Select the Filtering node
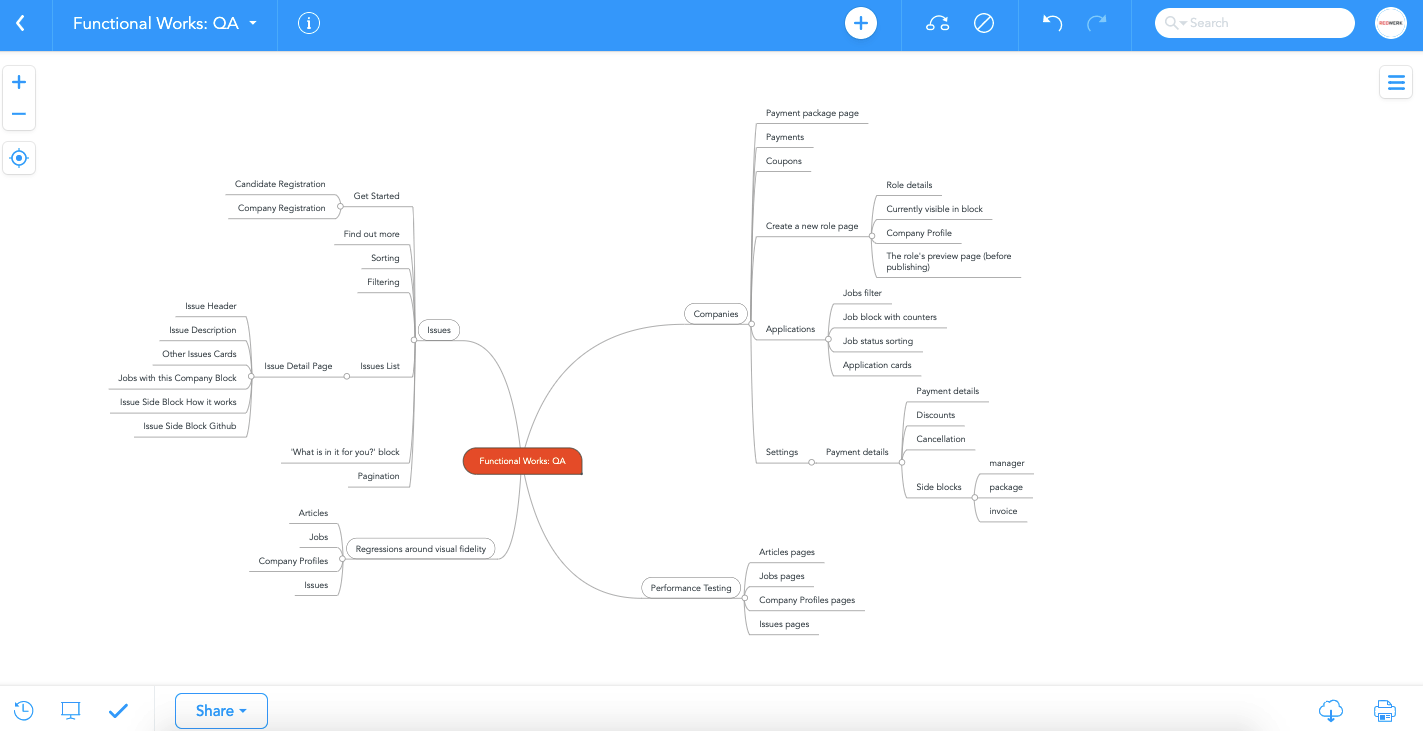 click(383, 282)
